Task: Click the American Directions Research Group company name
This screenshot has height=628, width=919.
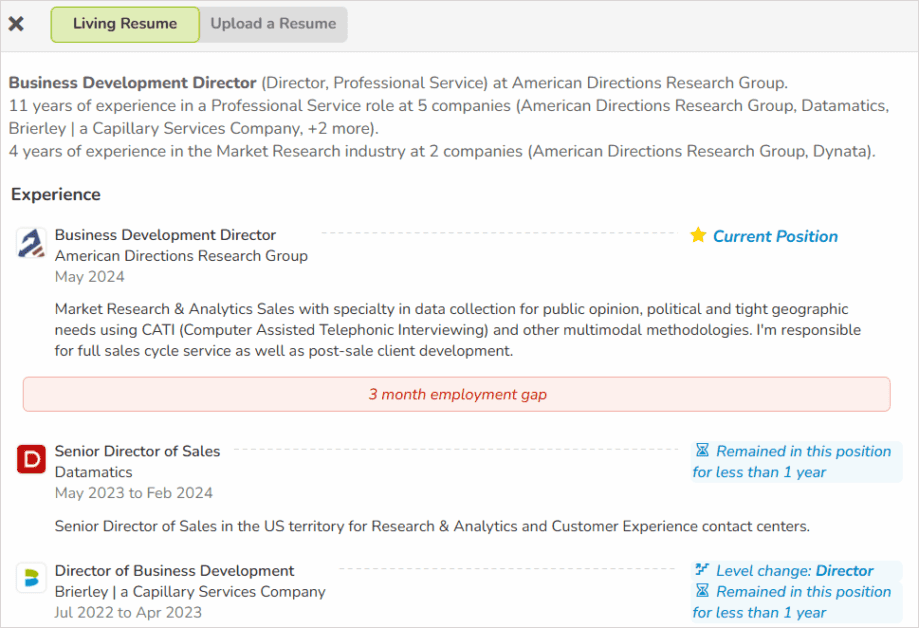Action: point(181,256)
